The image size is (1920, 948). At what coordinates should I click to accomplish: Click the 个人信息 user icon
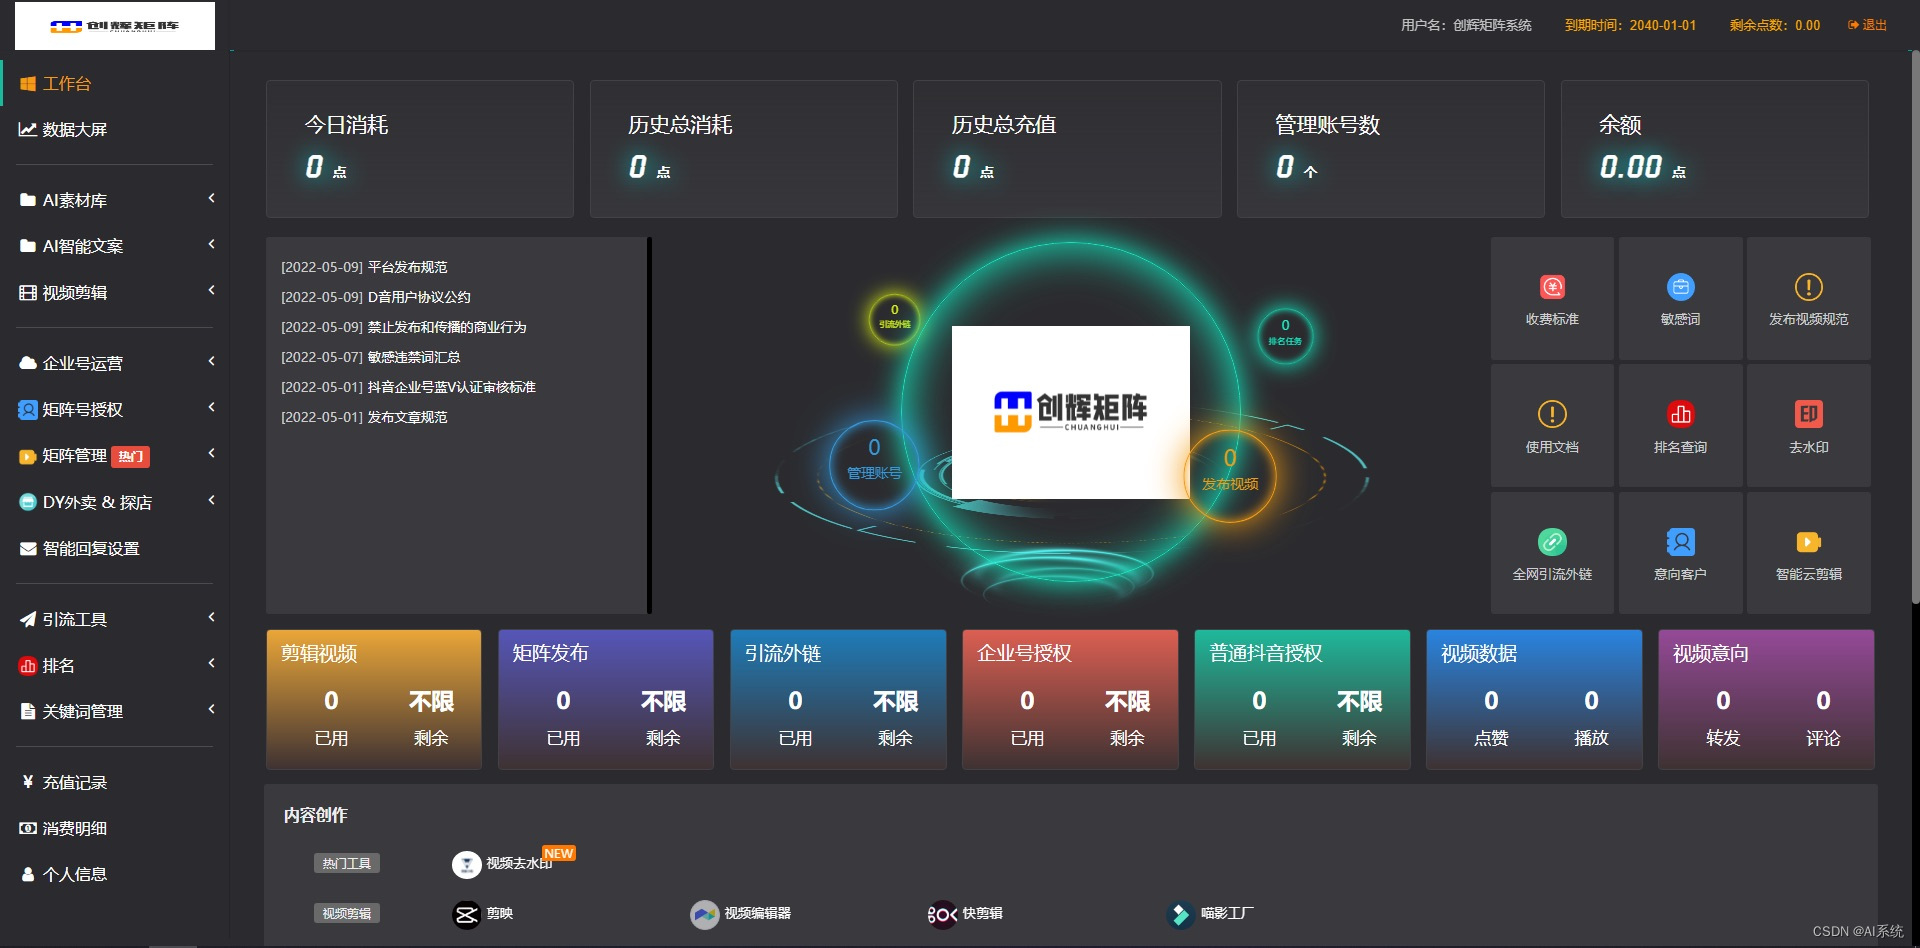[28, 874]
